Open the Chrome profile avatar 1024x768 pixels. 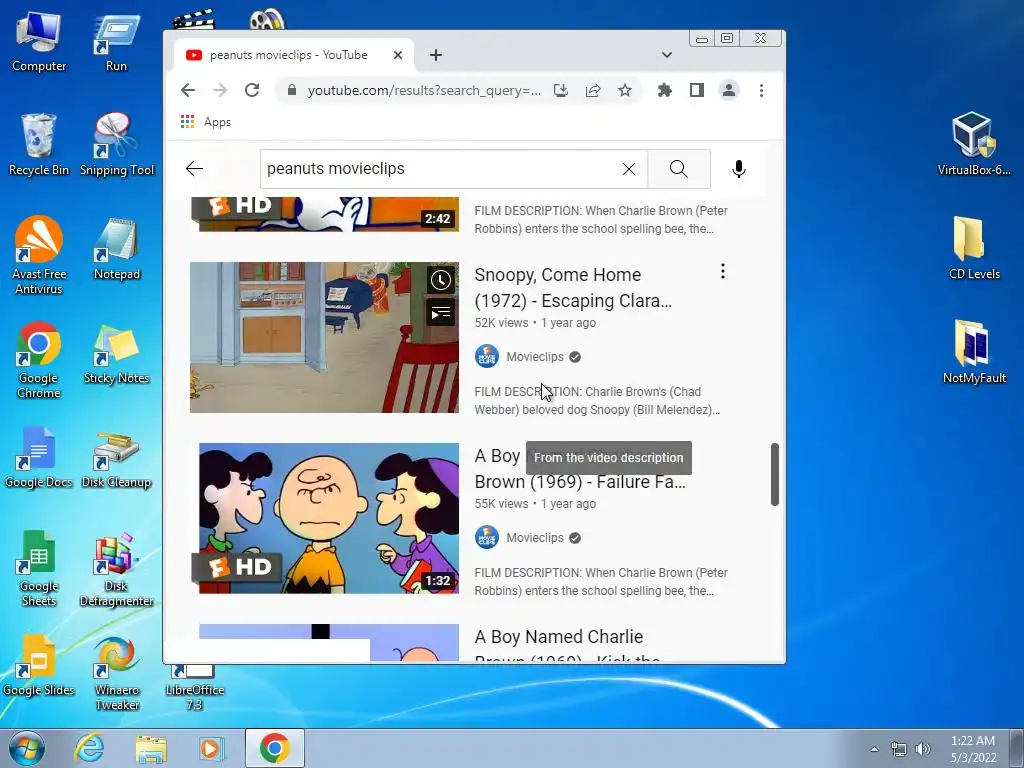point(729,90)
